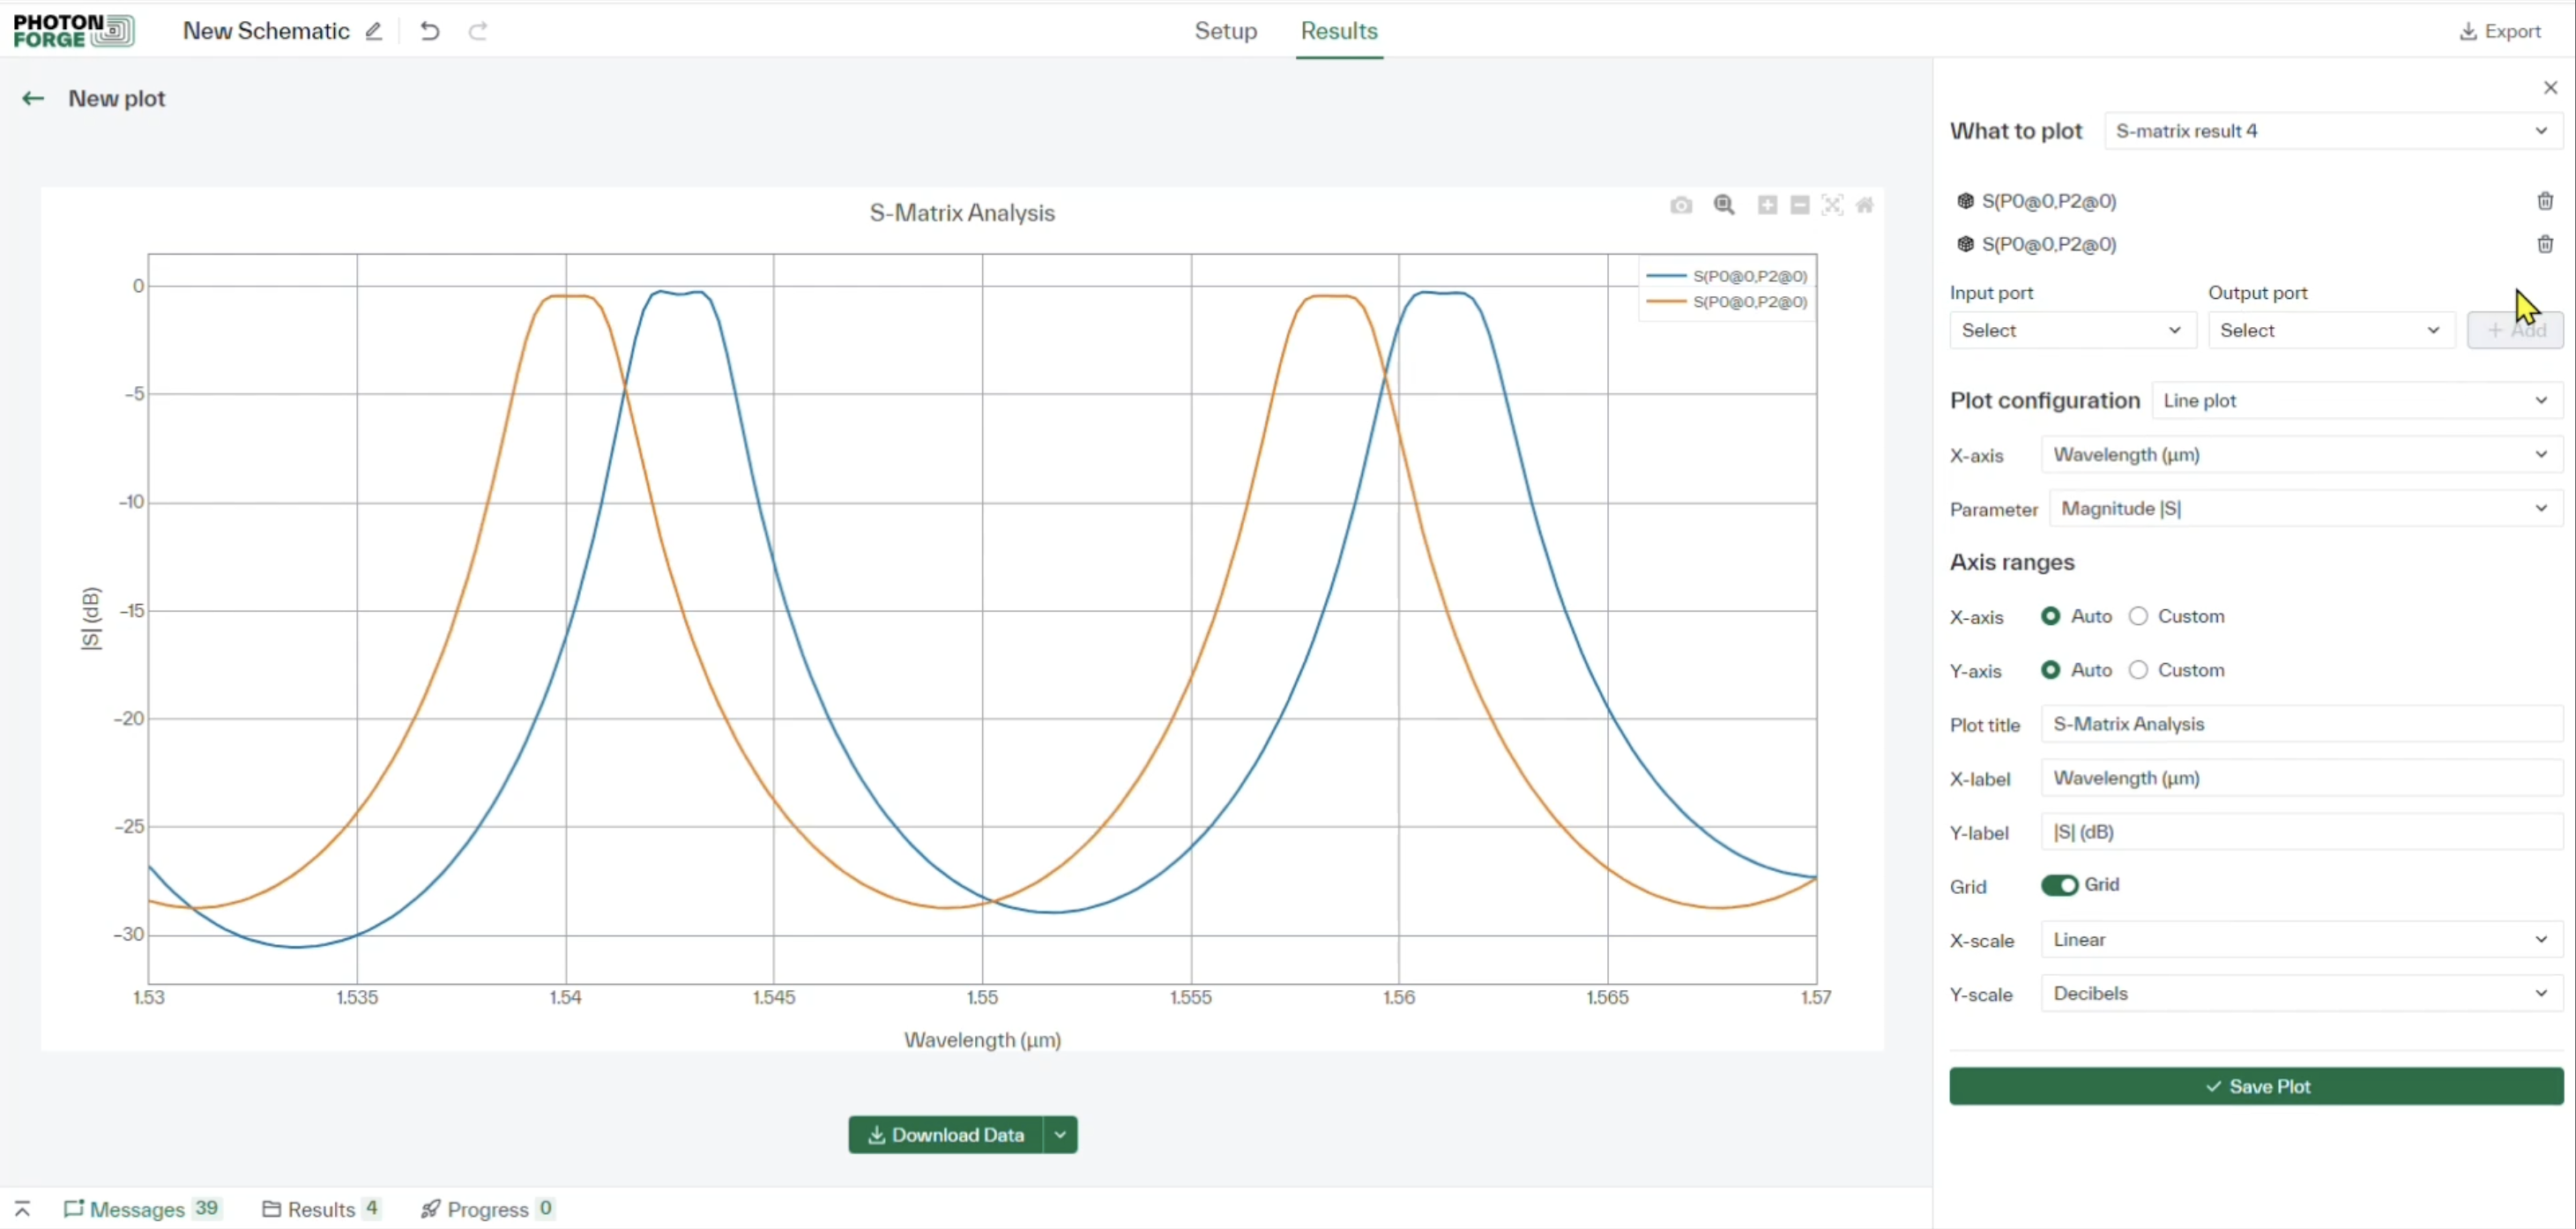Open the Input port Select dropdown
This screenshot has height=1229, width=2576.
pyautogui.click(x=2071, y=330)
